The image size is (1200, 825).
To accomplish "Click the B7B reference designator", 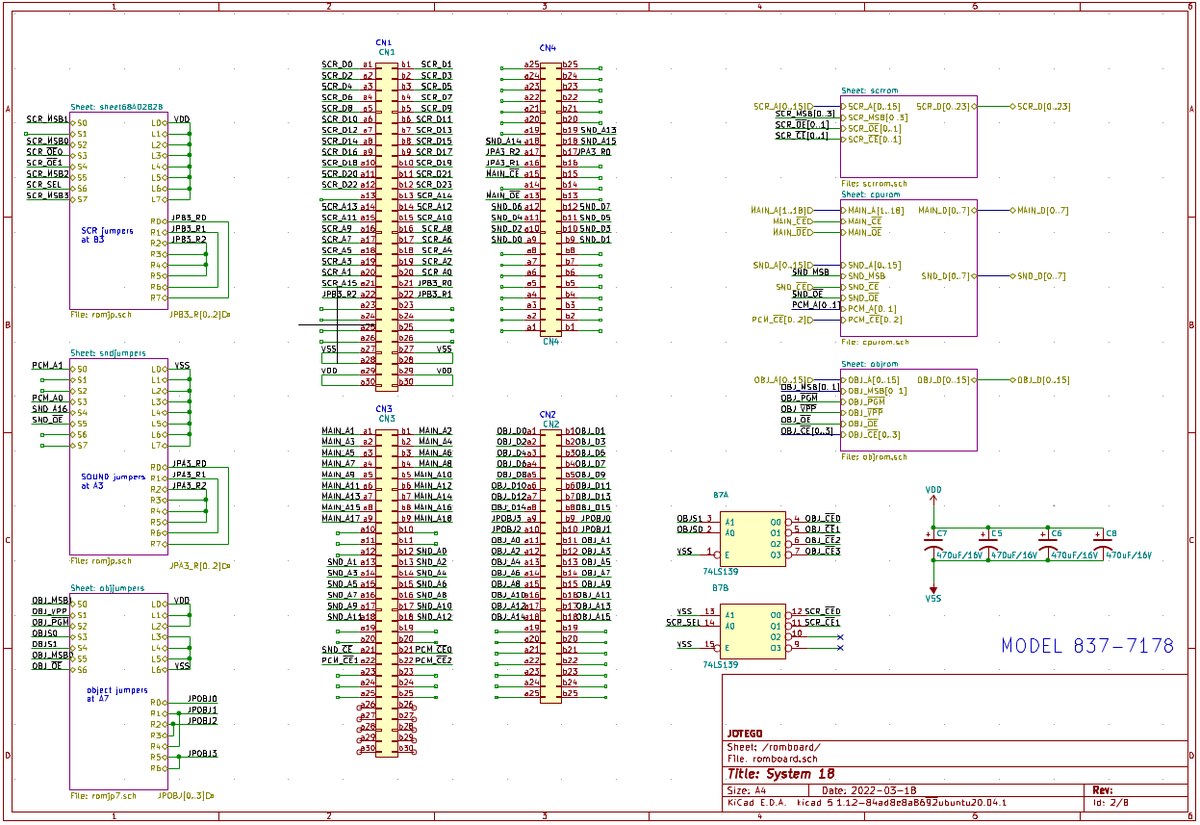I will click(720, 587).
